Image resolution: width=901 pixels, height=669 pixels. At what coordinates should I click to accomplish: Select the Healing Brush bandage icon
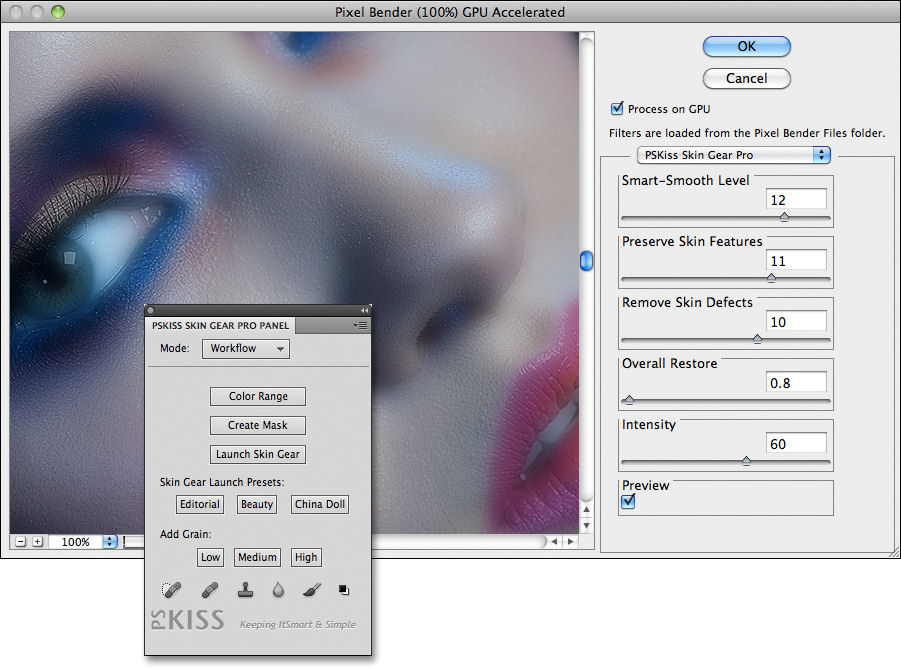tap(210, 590)
